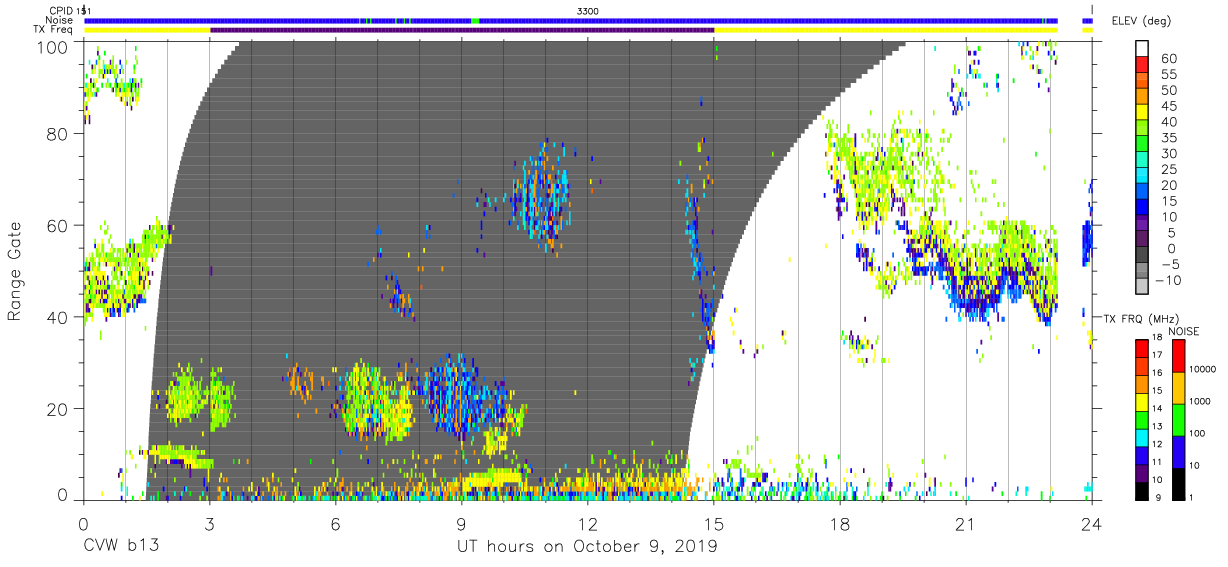Click the 'CVW b13' radar label
This screenshot has width=1228, height=567.
tap(121, 547)
